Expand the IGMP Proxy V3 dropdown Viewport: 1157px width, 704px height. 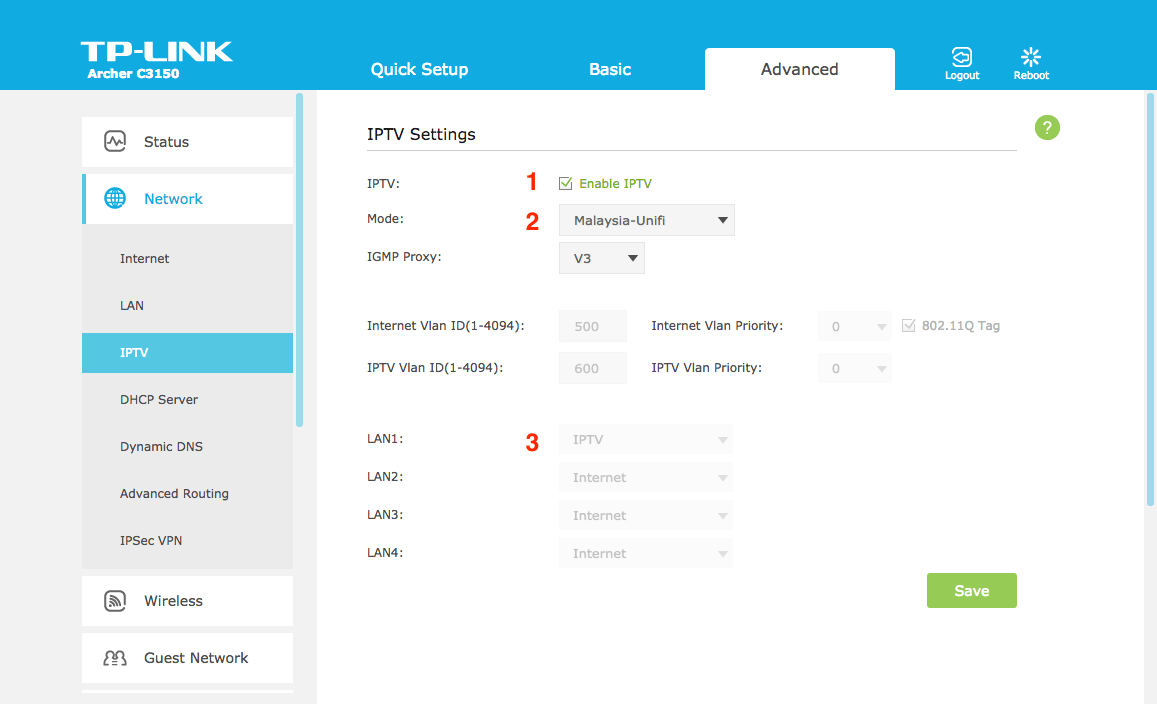[601, 258]
